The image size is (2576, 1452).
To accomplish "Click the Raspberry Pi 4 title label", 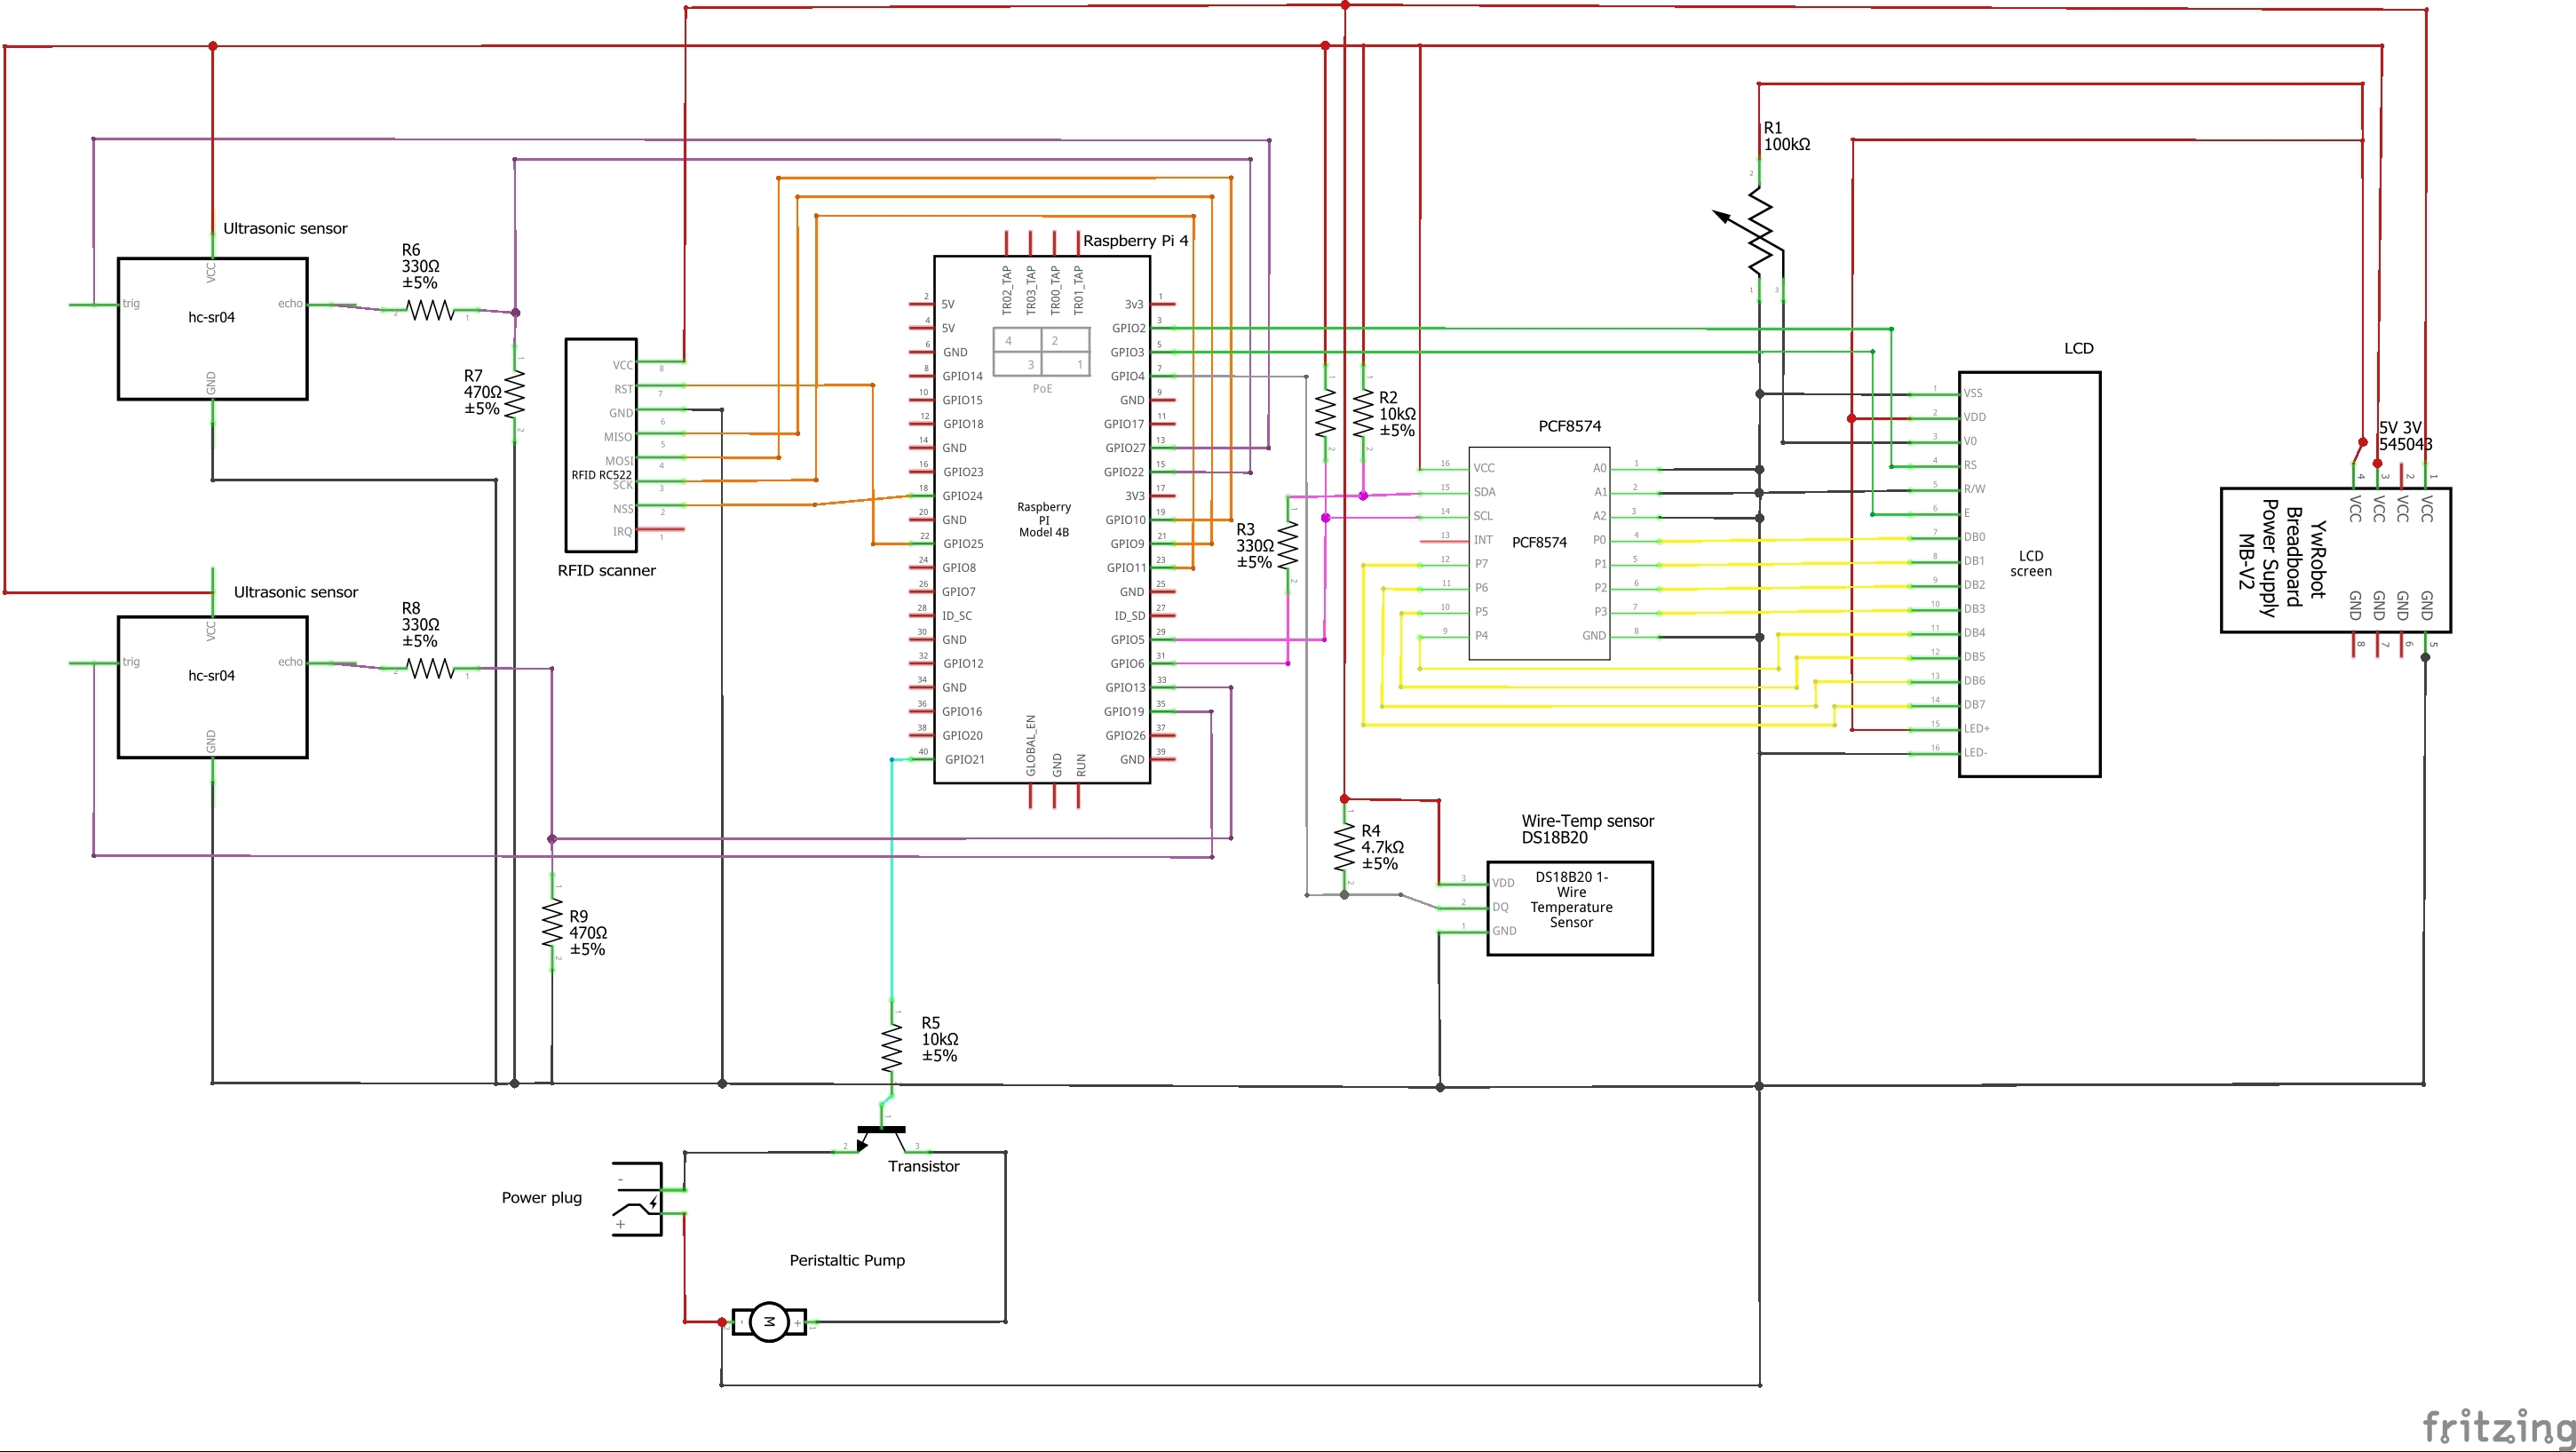I will click(x=1136, y=241).
